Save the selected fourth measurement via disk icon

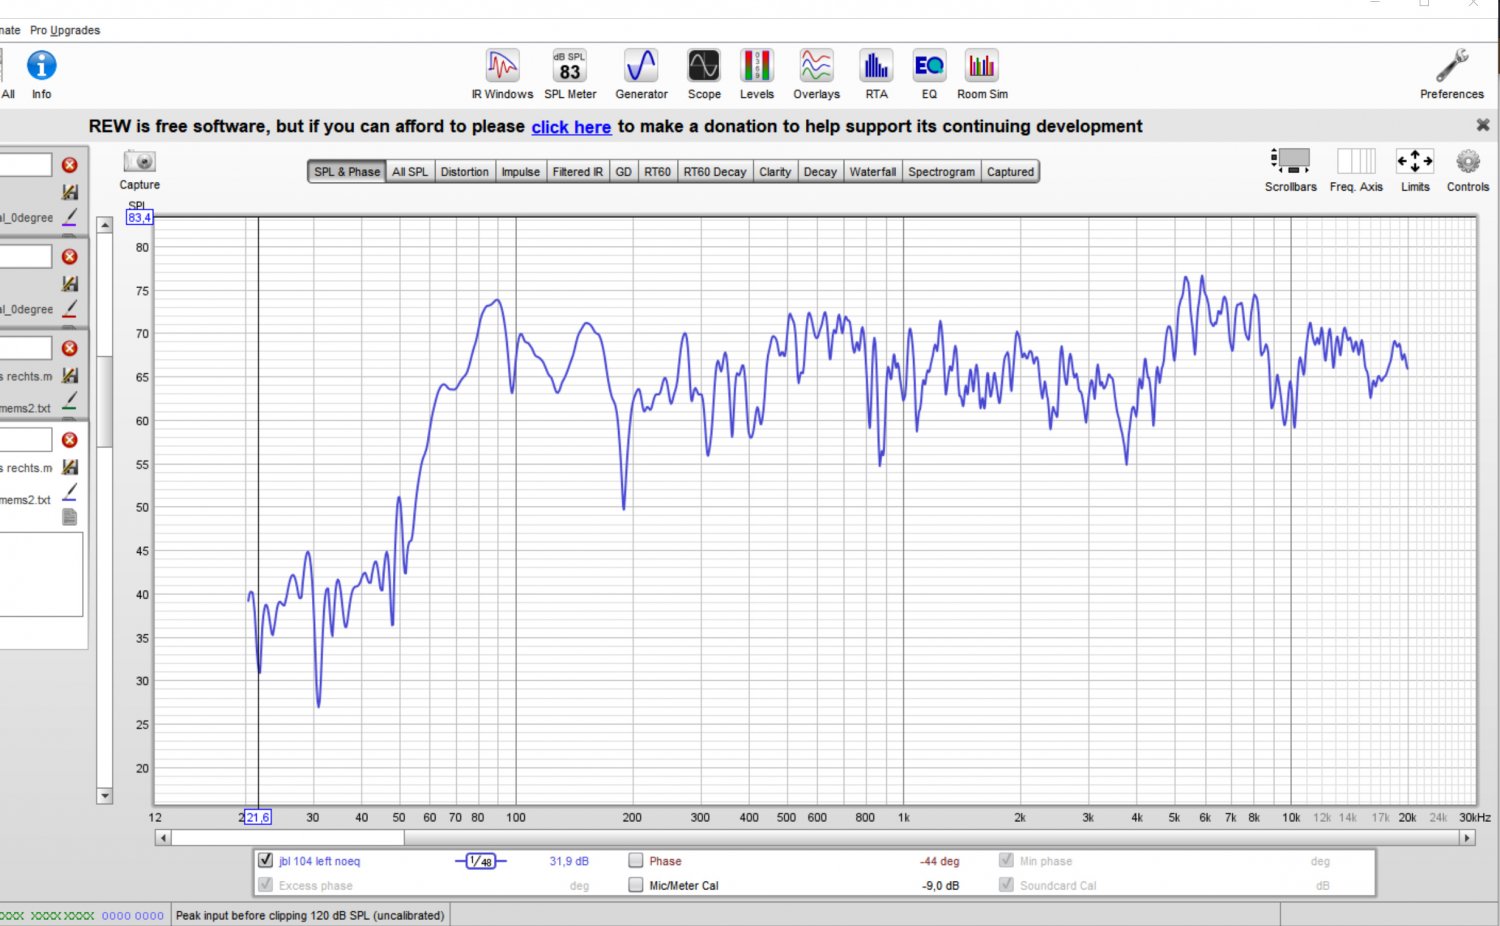tap(70, 467)
